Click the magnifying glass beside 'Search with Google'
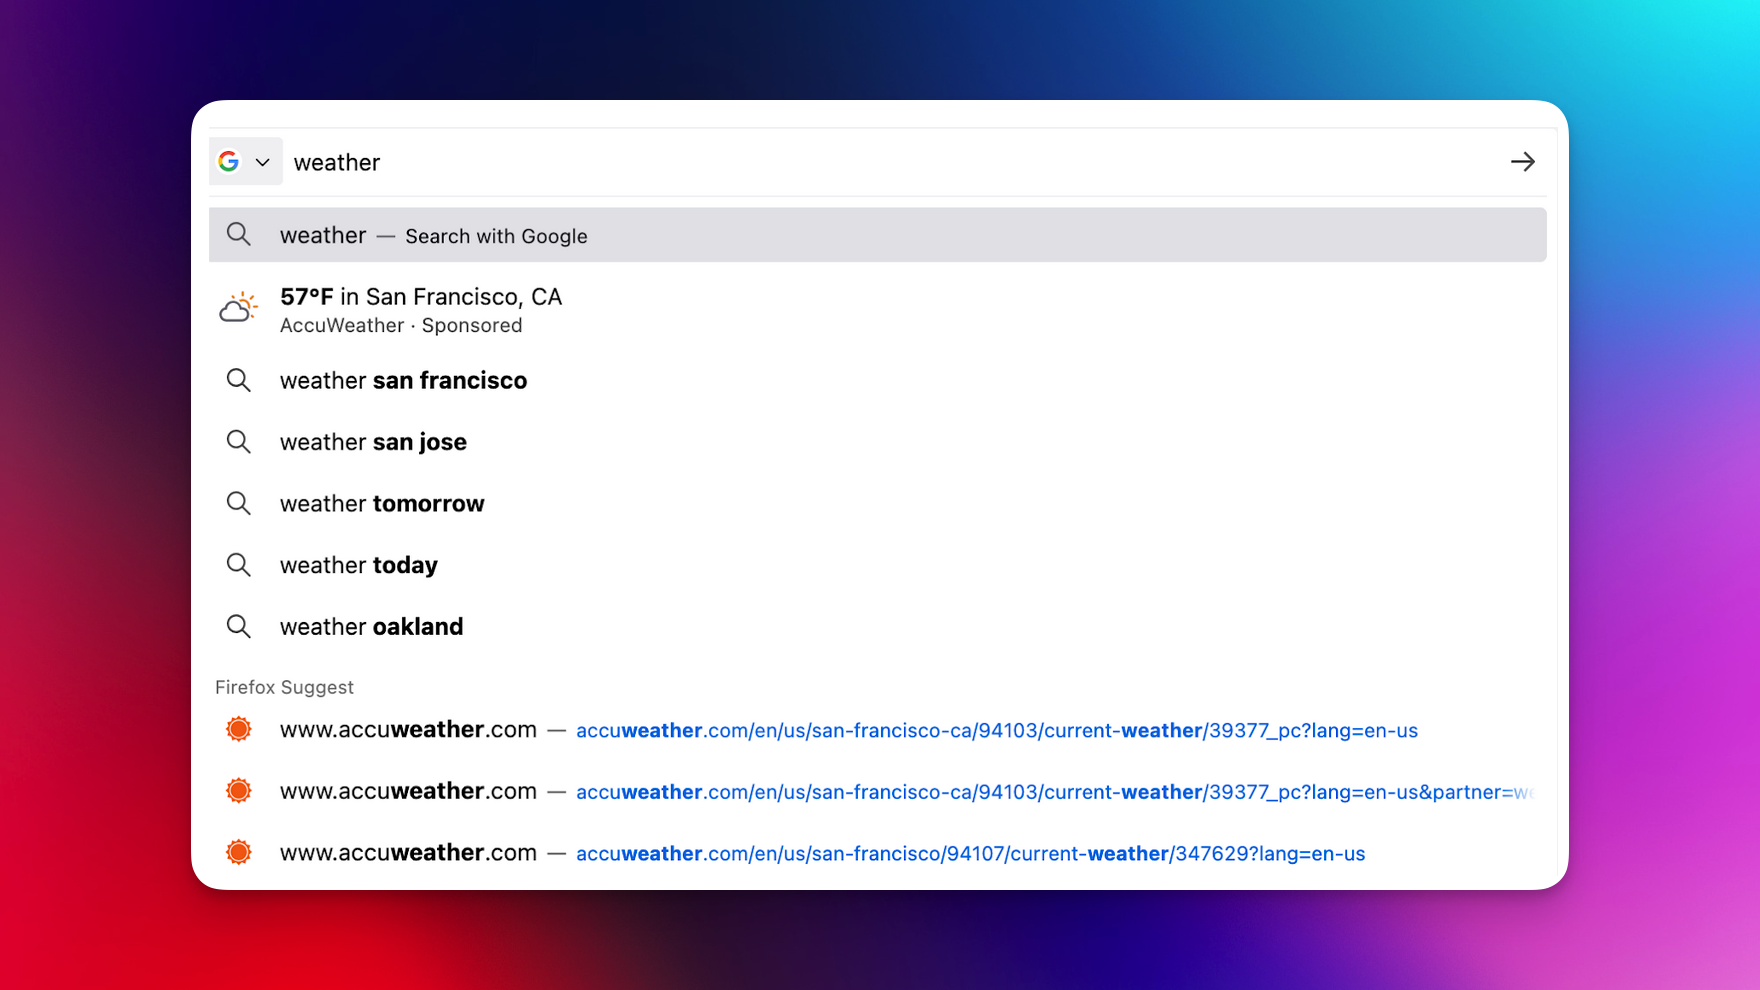This screenshot has width=1760, height=990. tap(239, 234)
